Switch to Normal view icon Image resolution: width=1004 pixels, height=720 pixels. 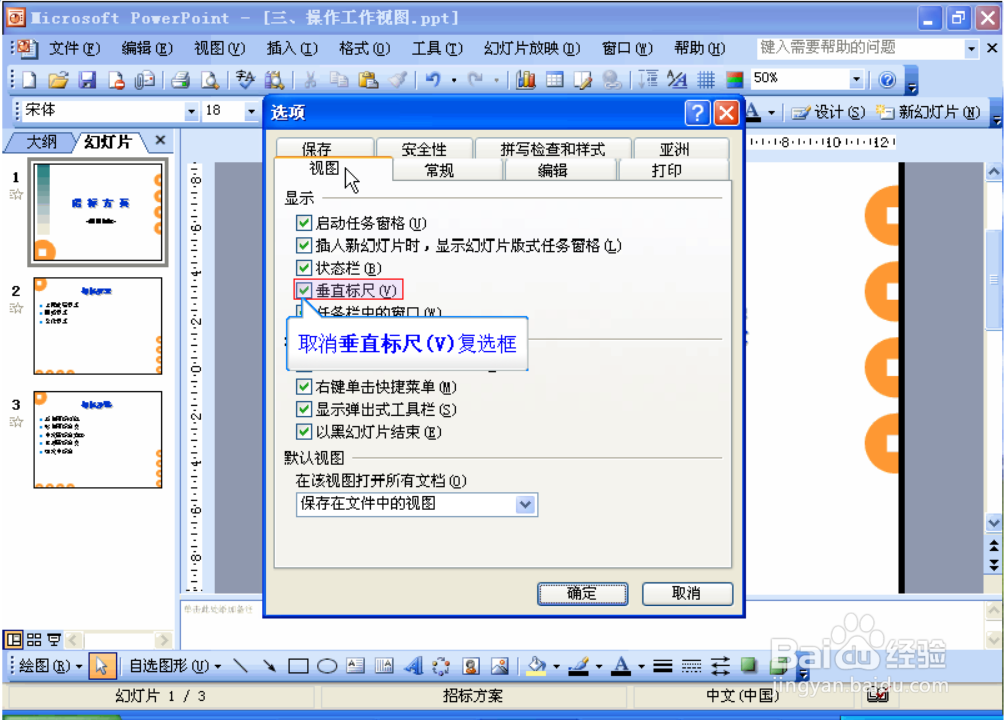click(x=13, y=639)
